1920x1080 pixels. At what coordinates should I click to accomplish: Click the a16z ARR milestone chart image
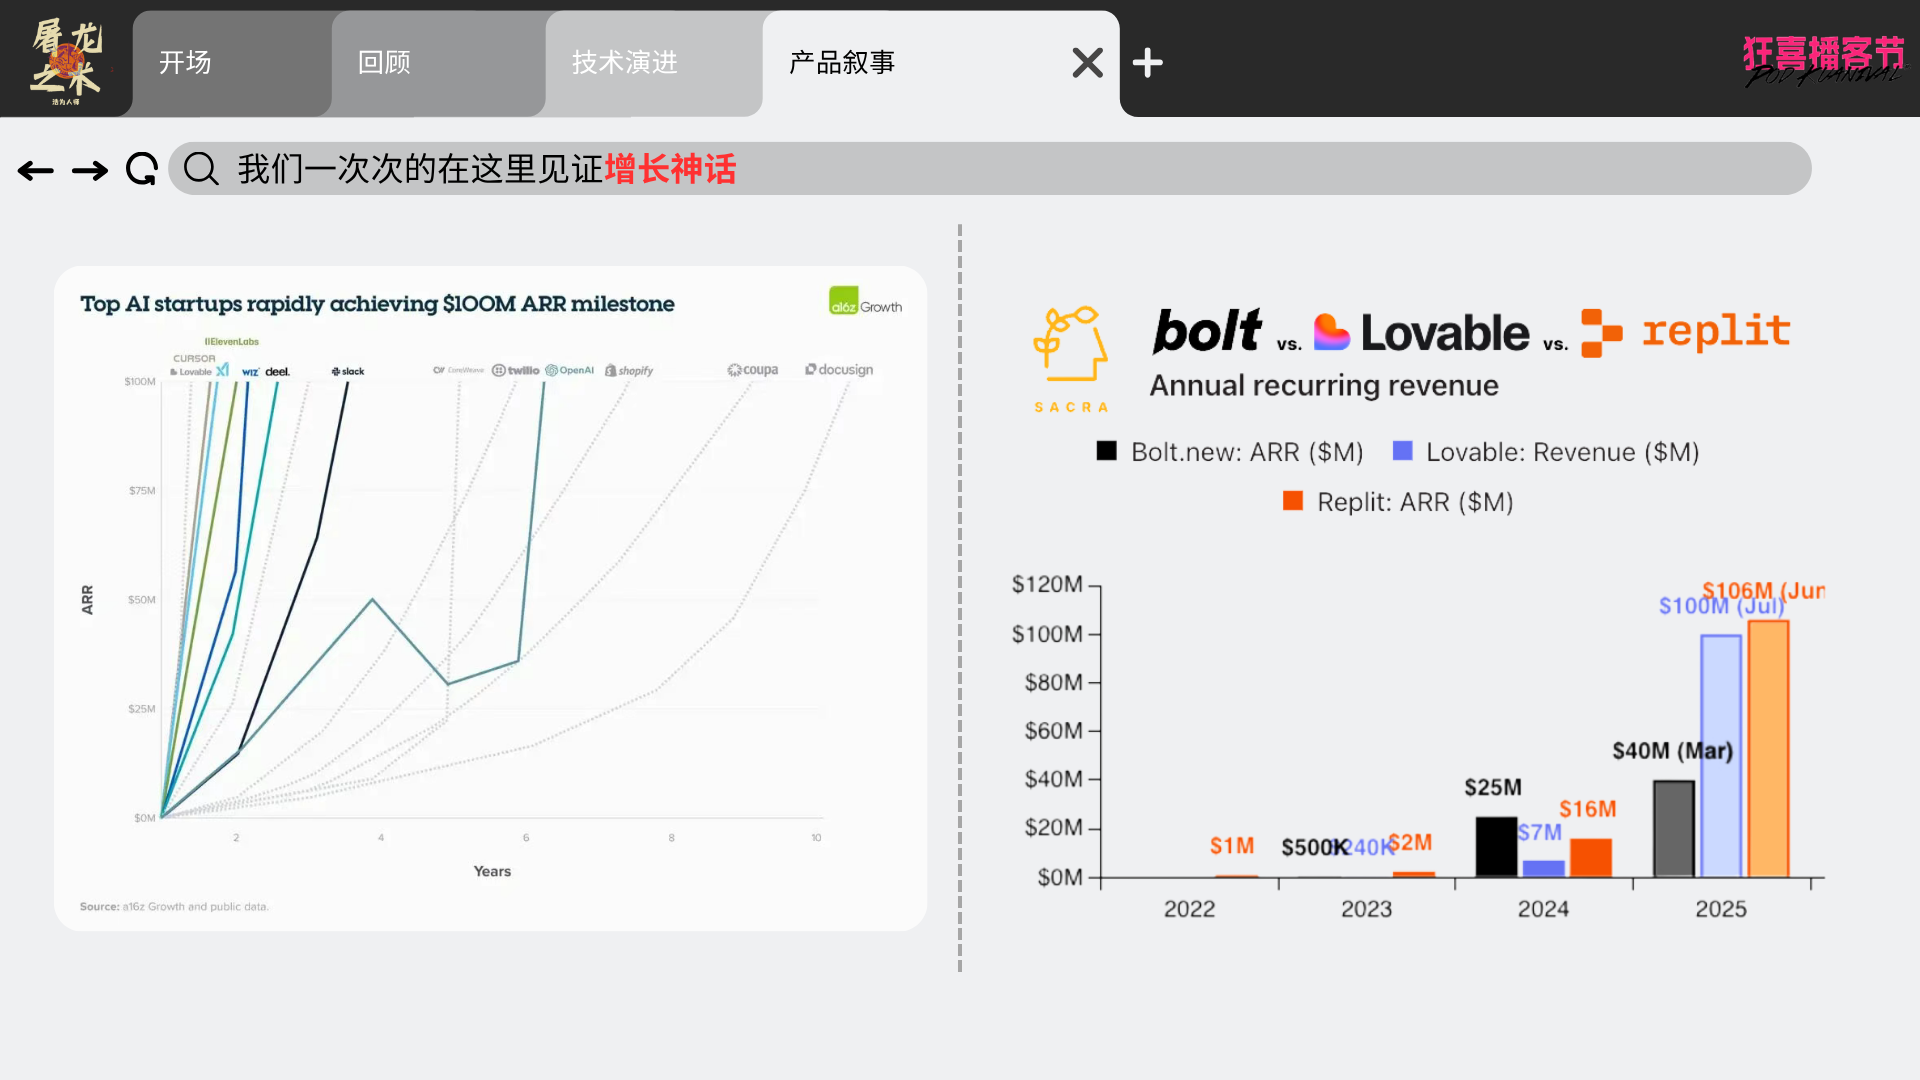point(490,598)
